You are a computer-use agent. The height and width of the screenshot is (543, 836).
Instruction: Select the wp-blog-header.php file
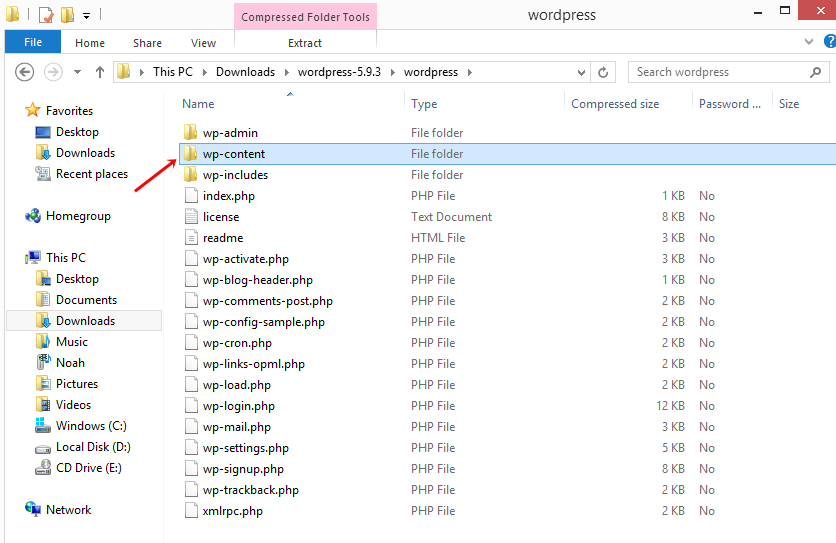pos(258,280)
